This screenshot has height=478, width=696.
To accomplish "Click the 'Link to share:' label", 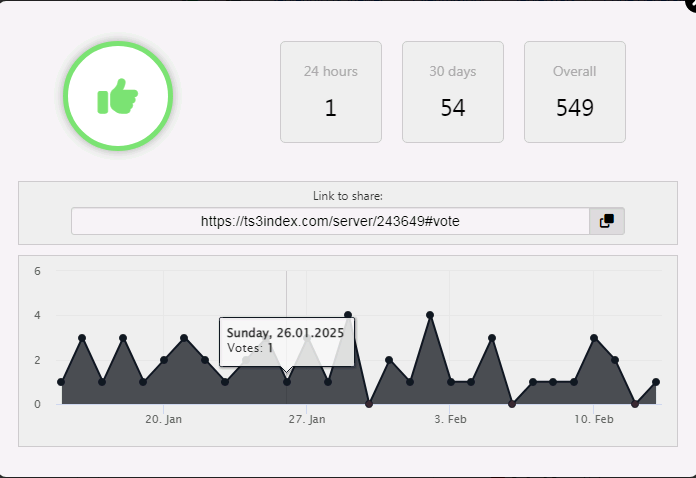I will (x=348, y=196).
